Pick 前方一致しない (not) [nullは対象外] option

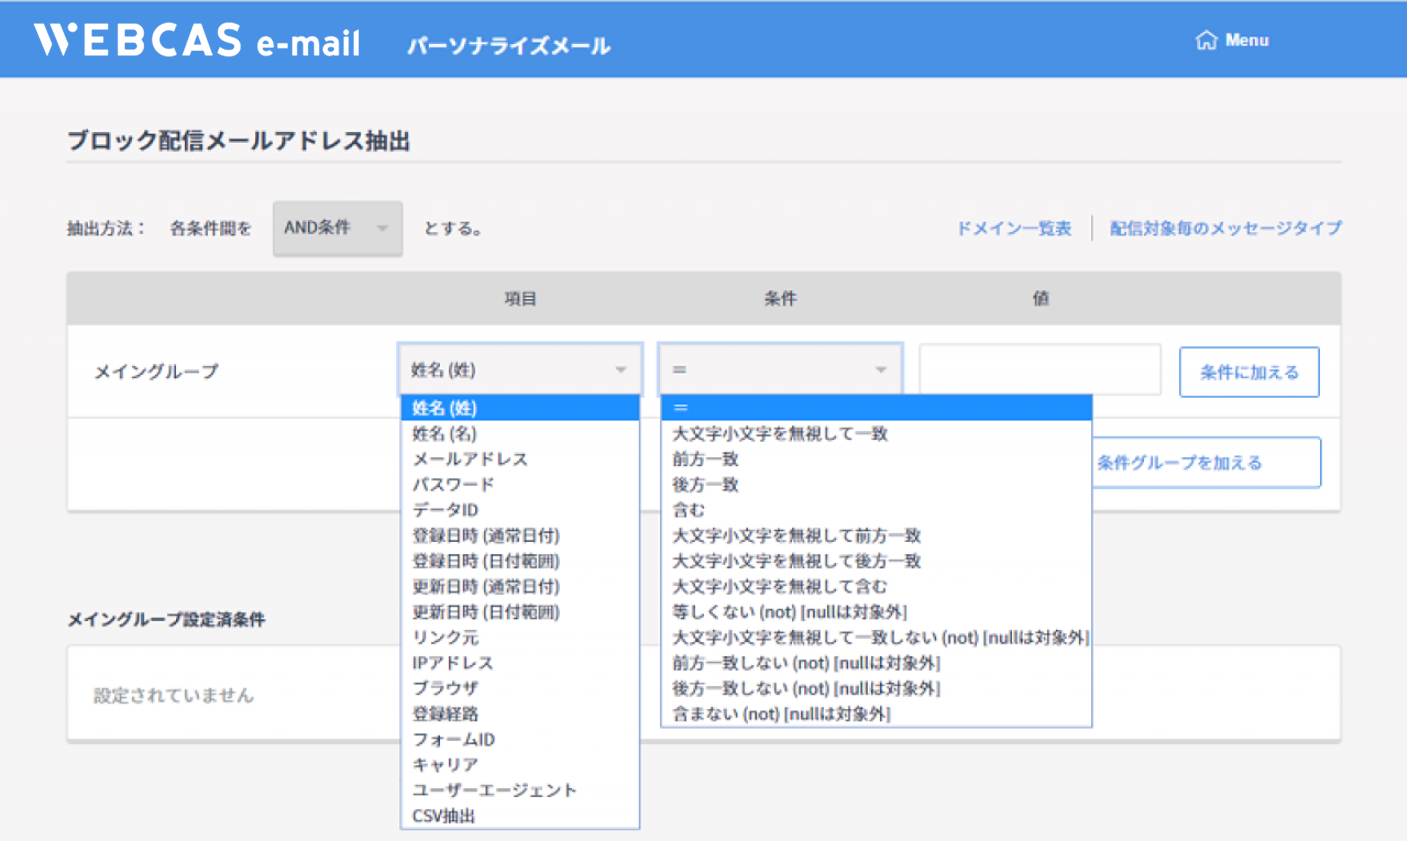click(x=876, y=663)
